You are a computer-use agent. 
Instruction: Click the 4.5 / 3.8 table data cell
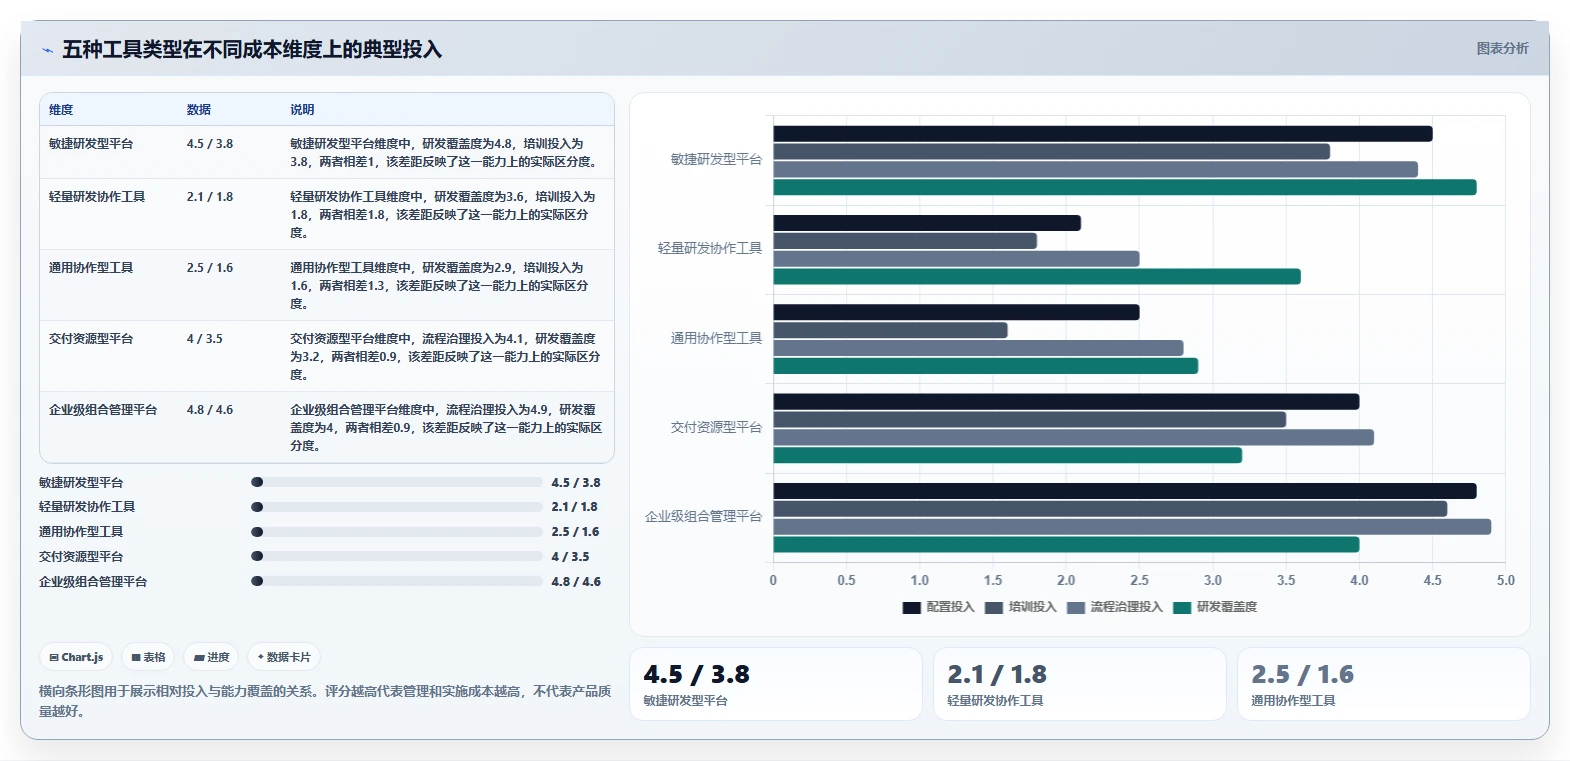pos(210,144)
